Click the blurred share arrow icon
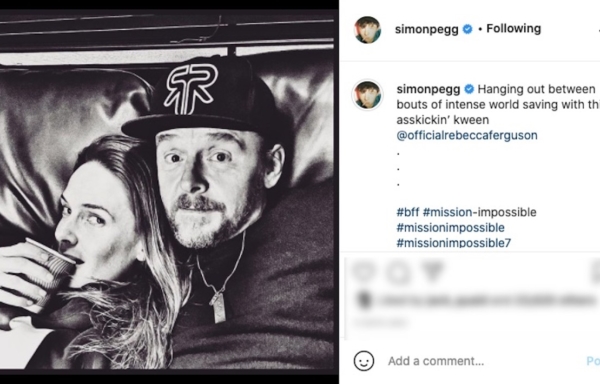This screenshot has height=384, width=600. [432, 272]
